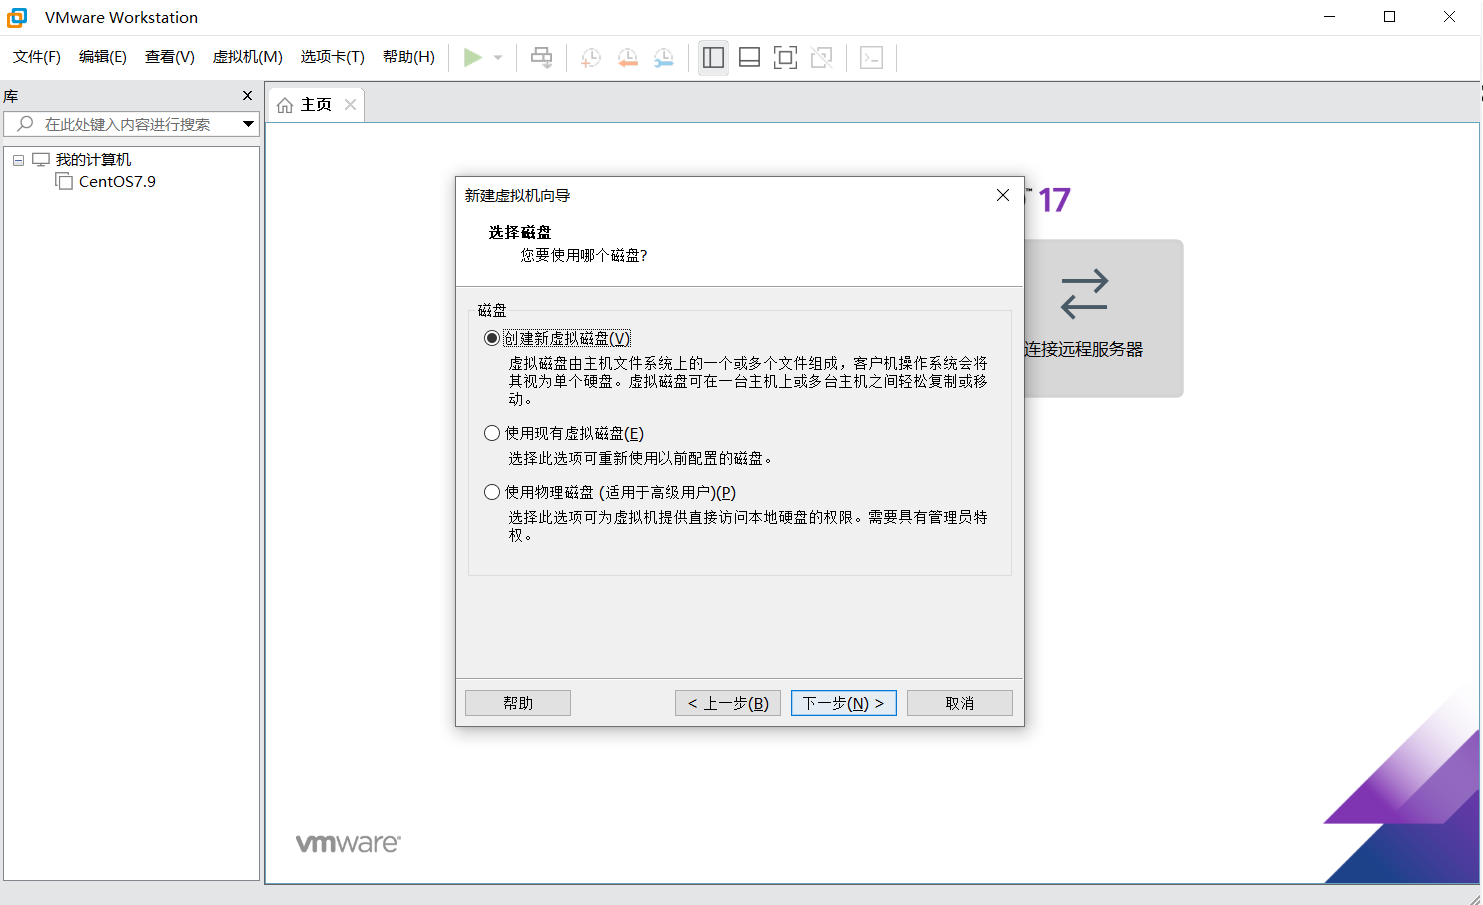
Task: Open the 虚拟机(M) menu
Action: pos(248,57)
